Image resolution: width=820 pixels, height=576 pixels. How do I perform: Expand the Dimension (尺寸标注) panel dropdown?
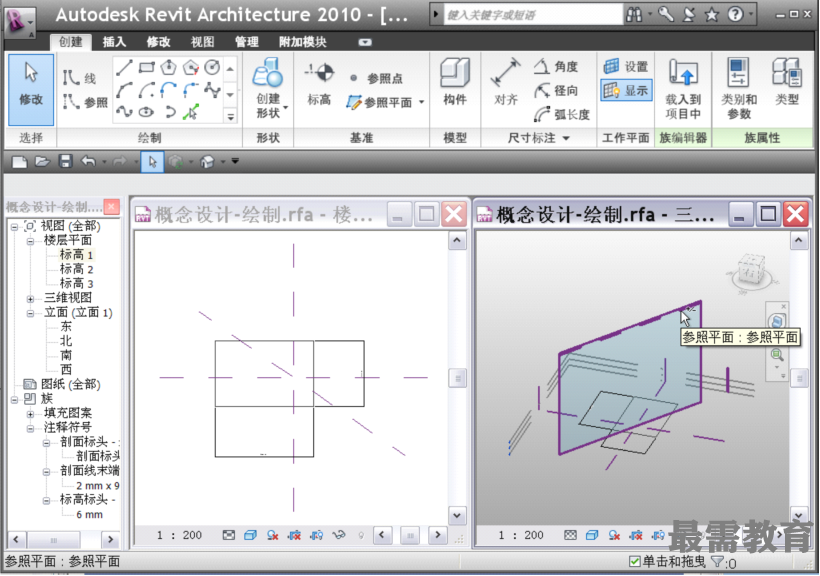click(x=566, y=138)
